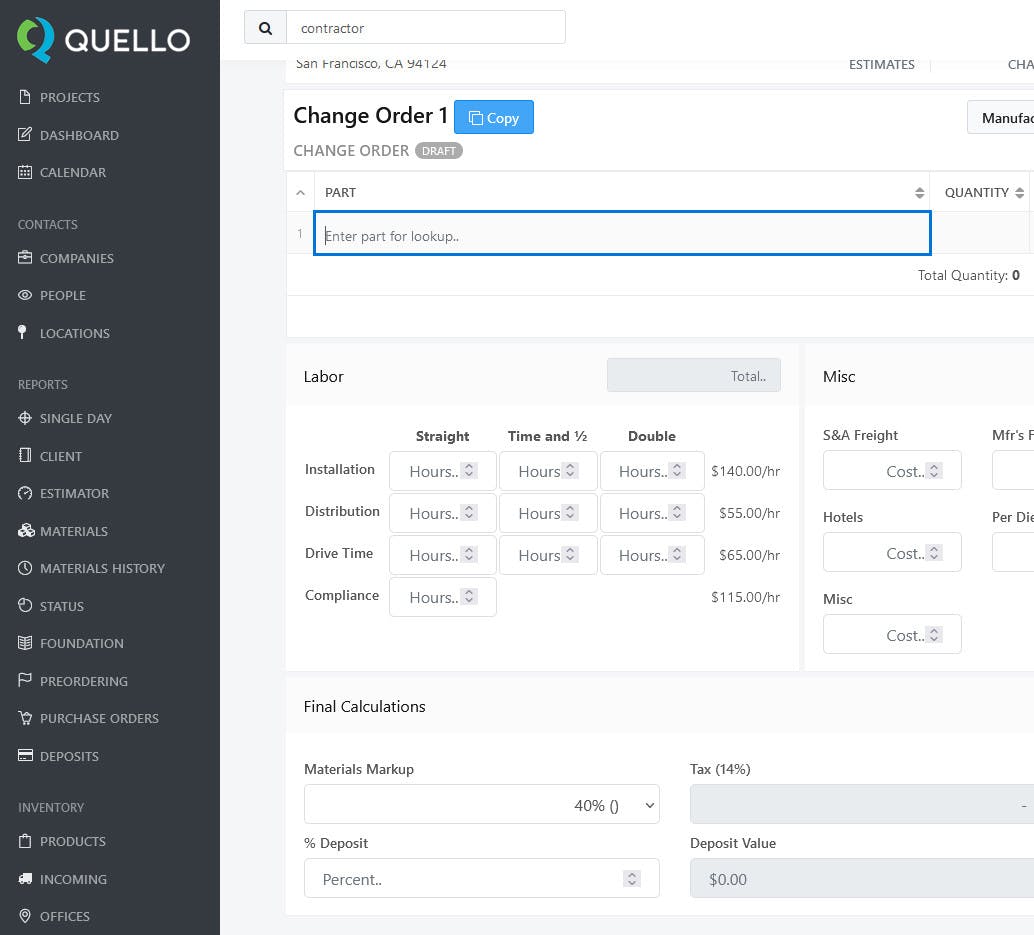
Task: Click the part lookup input field
Action: tap(622, 233)
